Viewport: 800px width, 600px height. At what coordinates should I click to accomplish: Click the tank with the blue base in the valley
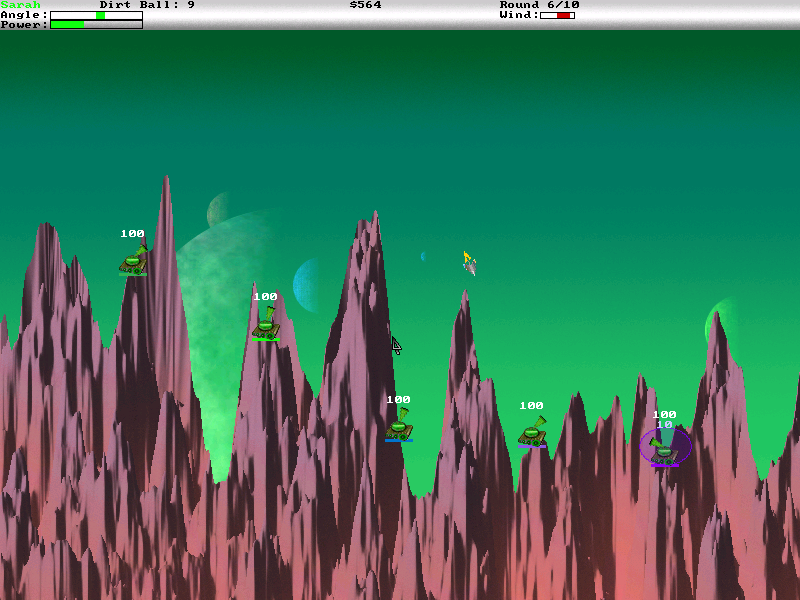(399, 427)
